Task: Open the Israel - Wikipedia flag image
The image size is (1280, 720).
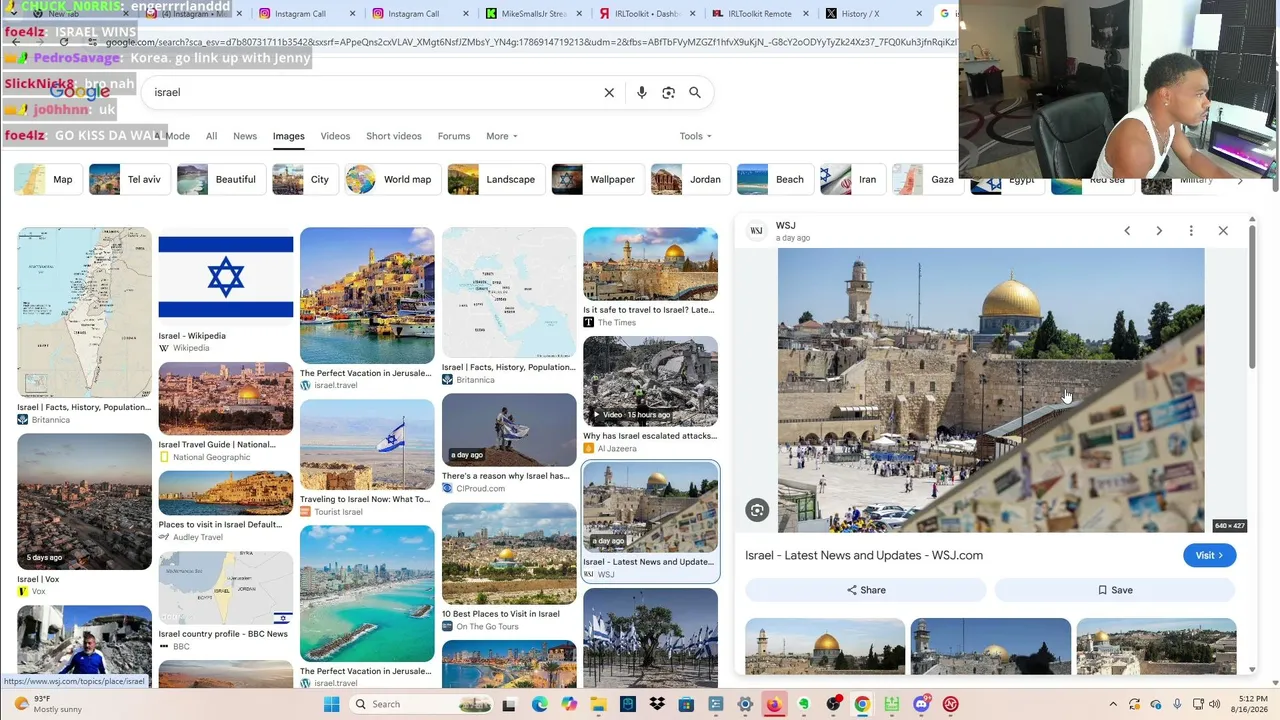Action: coord(226,277)
